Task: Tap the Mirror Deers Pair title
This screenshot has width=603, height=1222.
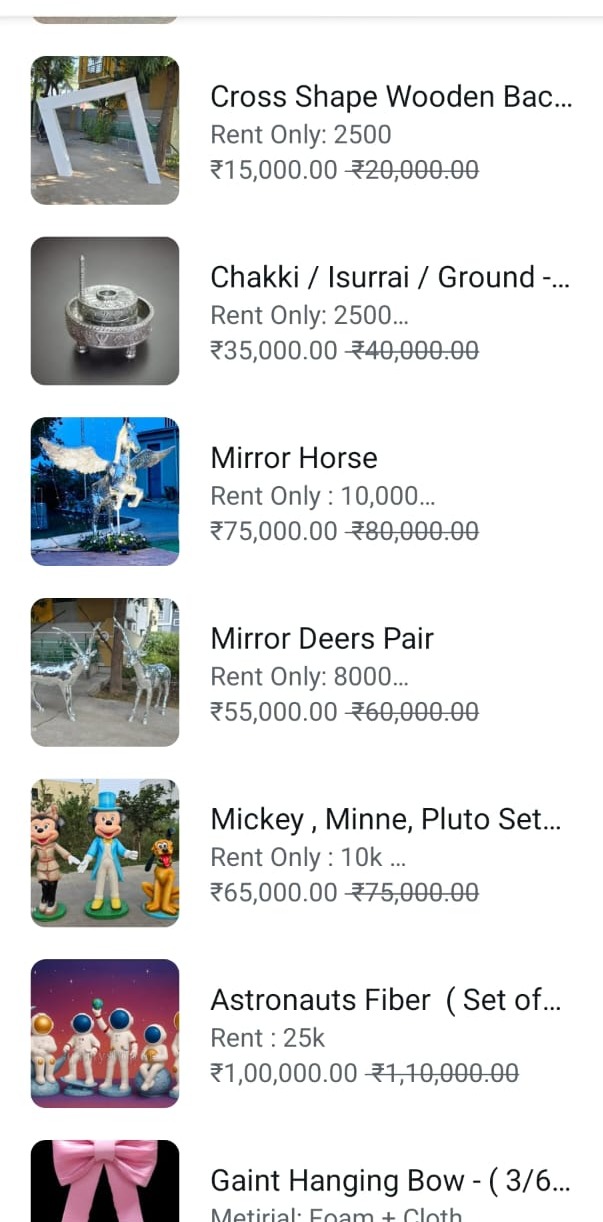Action: [322, 639]
